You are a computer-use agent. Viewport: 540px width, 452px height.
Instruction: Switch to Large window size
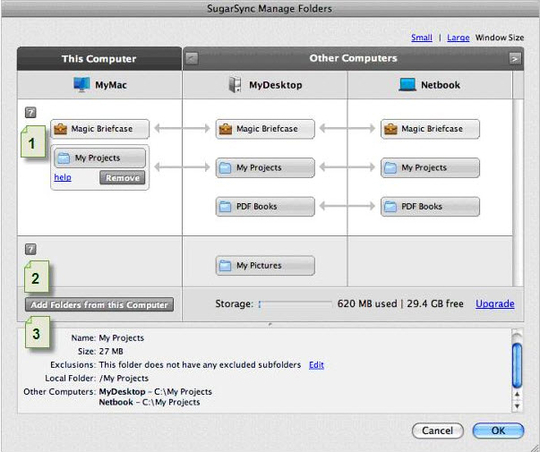click(458, 37)
